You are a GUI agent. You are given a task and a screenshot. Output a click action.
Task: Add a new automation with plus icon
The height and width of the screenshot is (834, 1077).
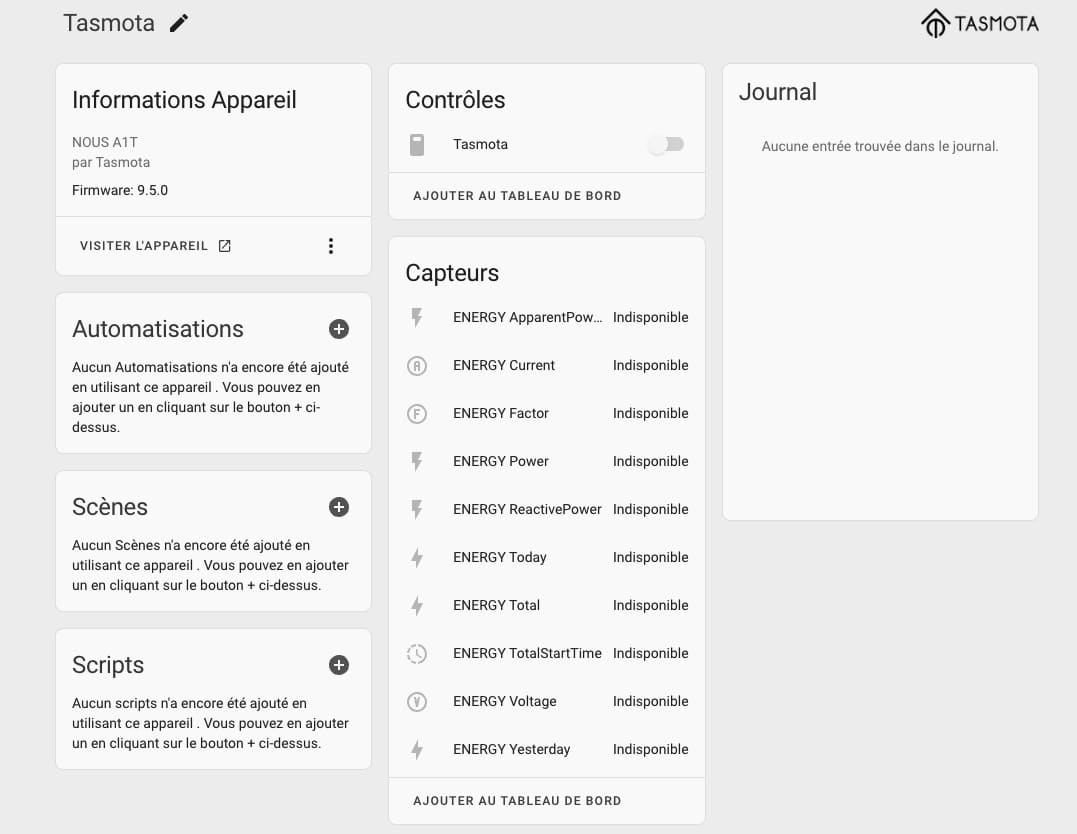(x=339, y=329)
